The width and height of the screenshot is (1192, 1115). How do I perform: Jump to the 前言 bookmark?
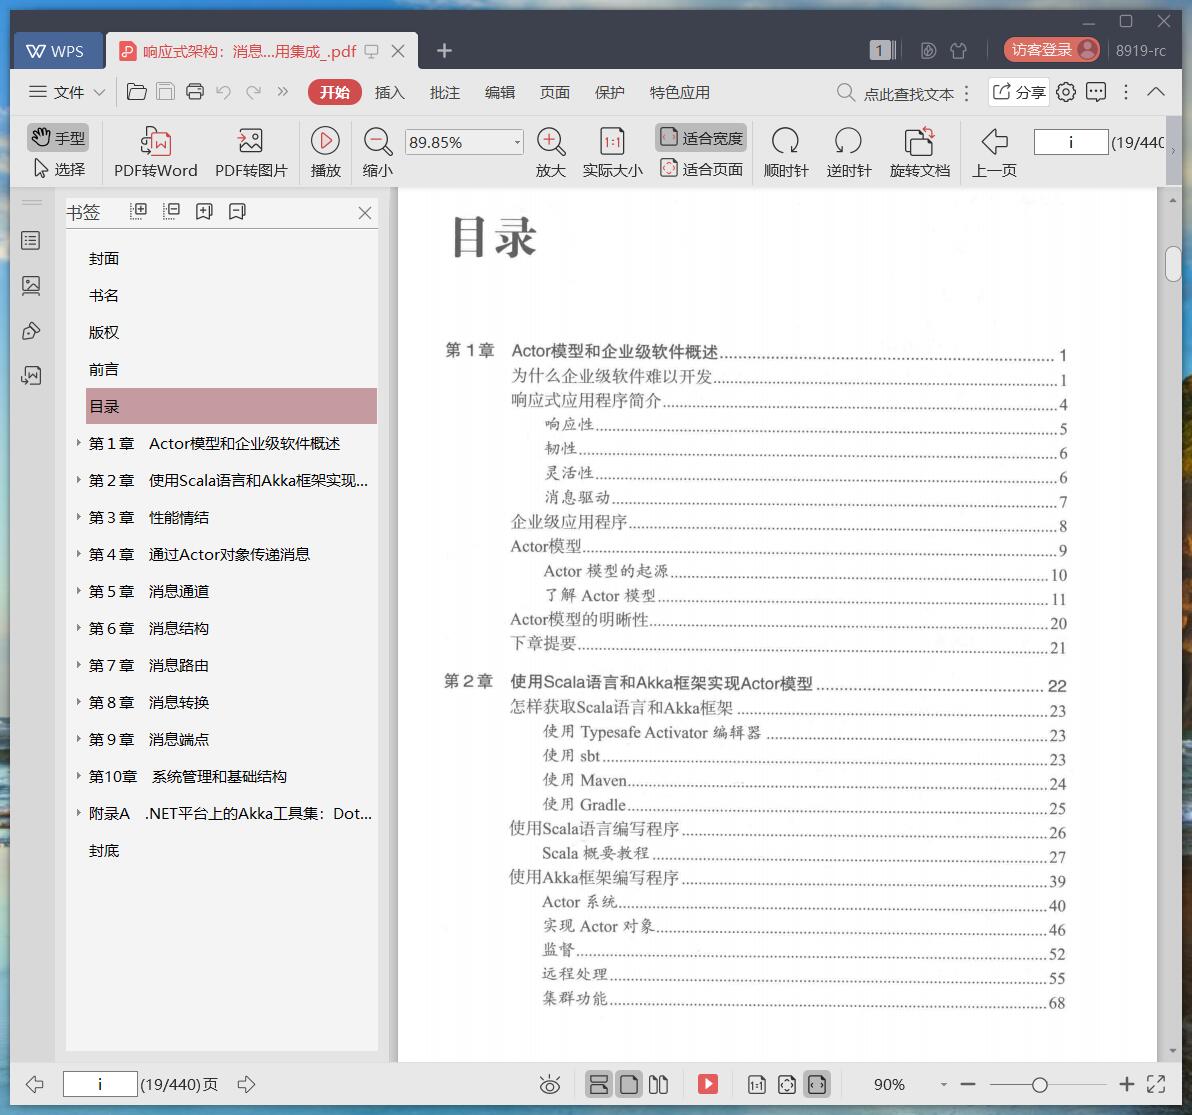tap(104, 369)
